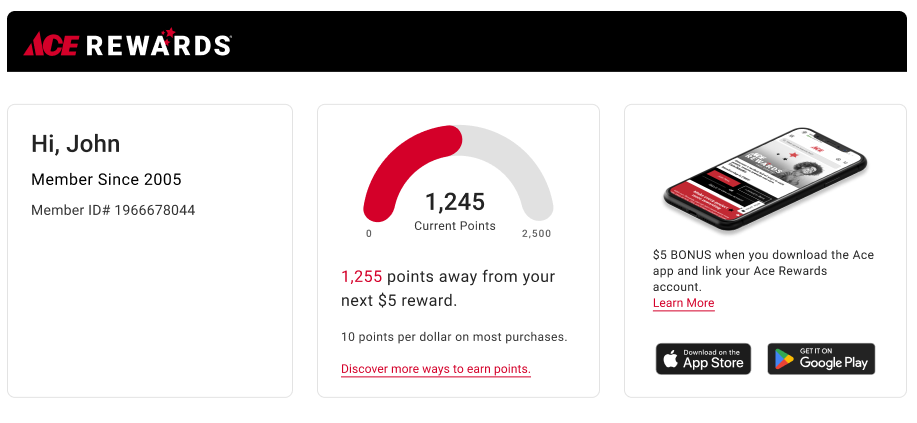This screenshot has height=423, width=917.
Task: Click the red 1,255 points away figure
Action: point(361,277)
